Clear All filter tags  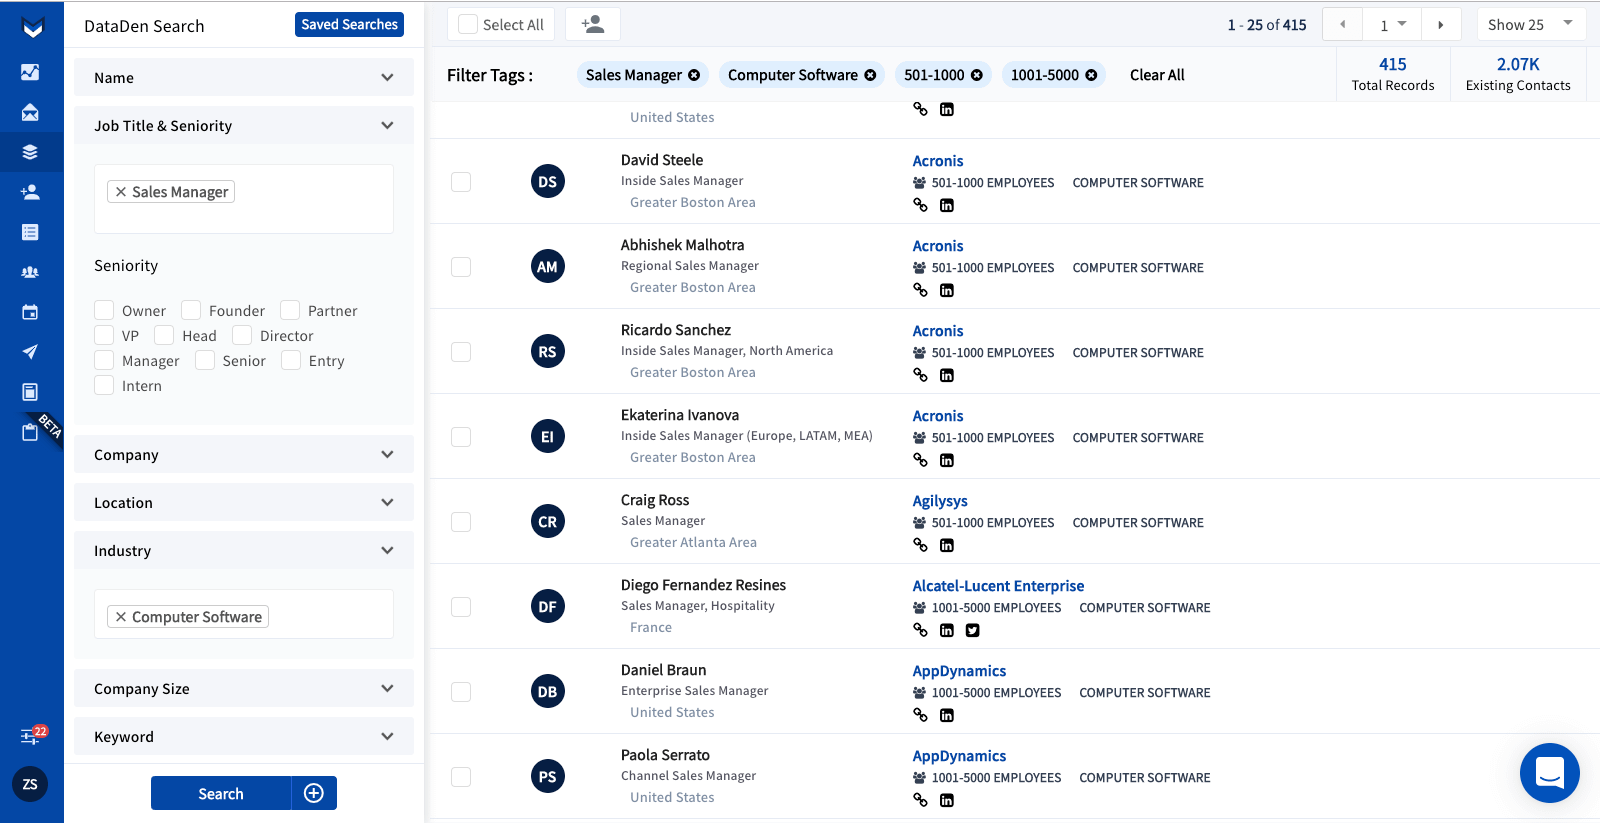(x=1157, y=75)
